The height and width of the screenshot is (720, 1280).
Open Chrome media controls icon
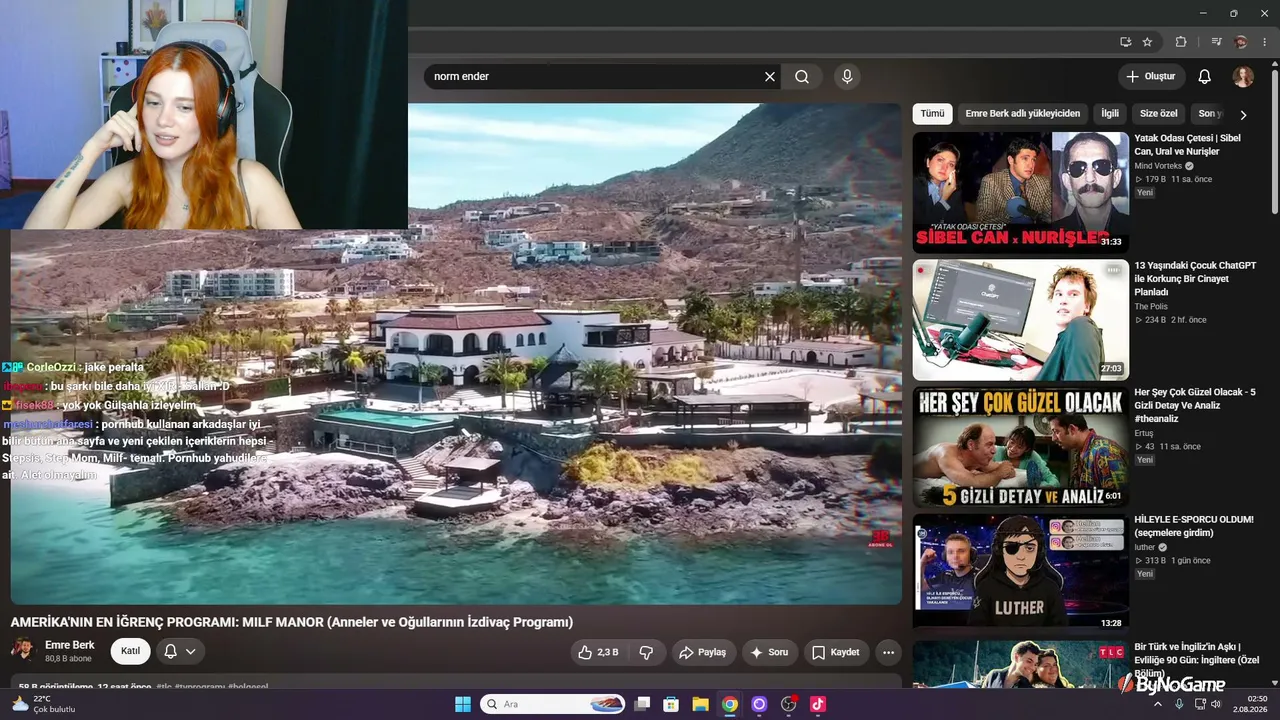tap(1216, 42)
